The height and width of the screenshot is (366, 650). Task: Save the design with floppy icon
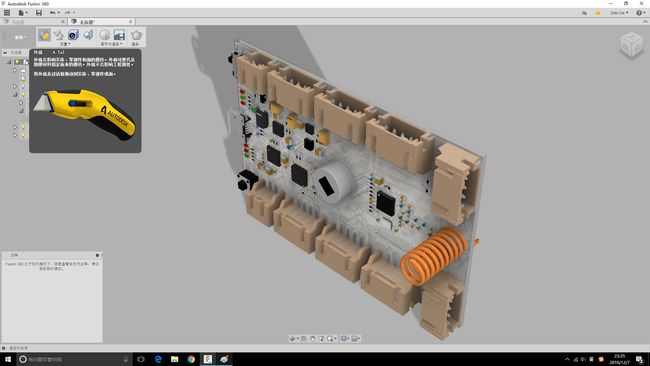[39, 13]
